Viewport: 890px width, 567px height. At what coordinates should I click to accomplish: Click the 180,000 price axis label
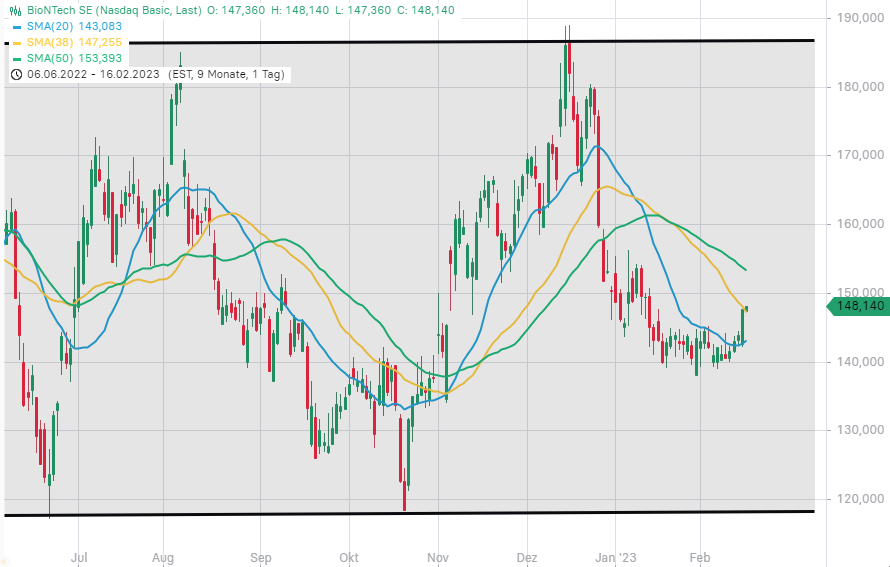[x=860, y=87]
